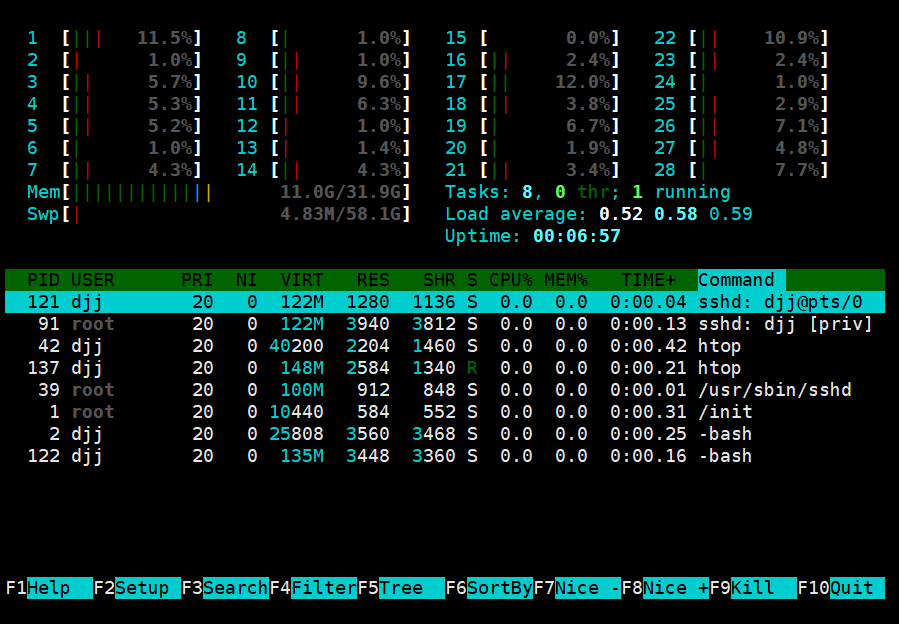The width and height of the screenshot is (899, 624).
Task: Open the F6 SortBy menu
Action: click(490, 588)
